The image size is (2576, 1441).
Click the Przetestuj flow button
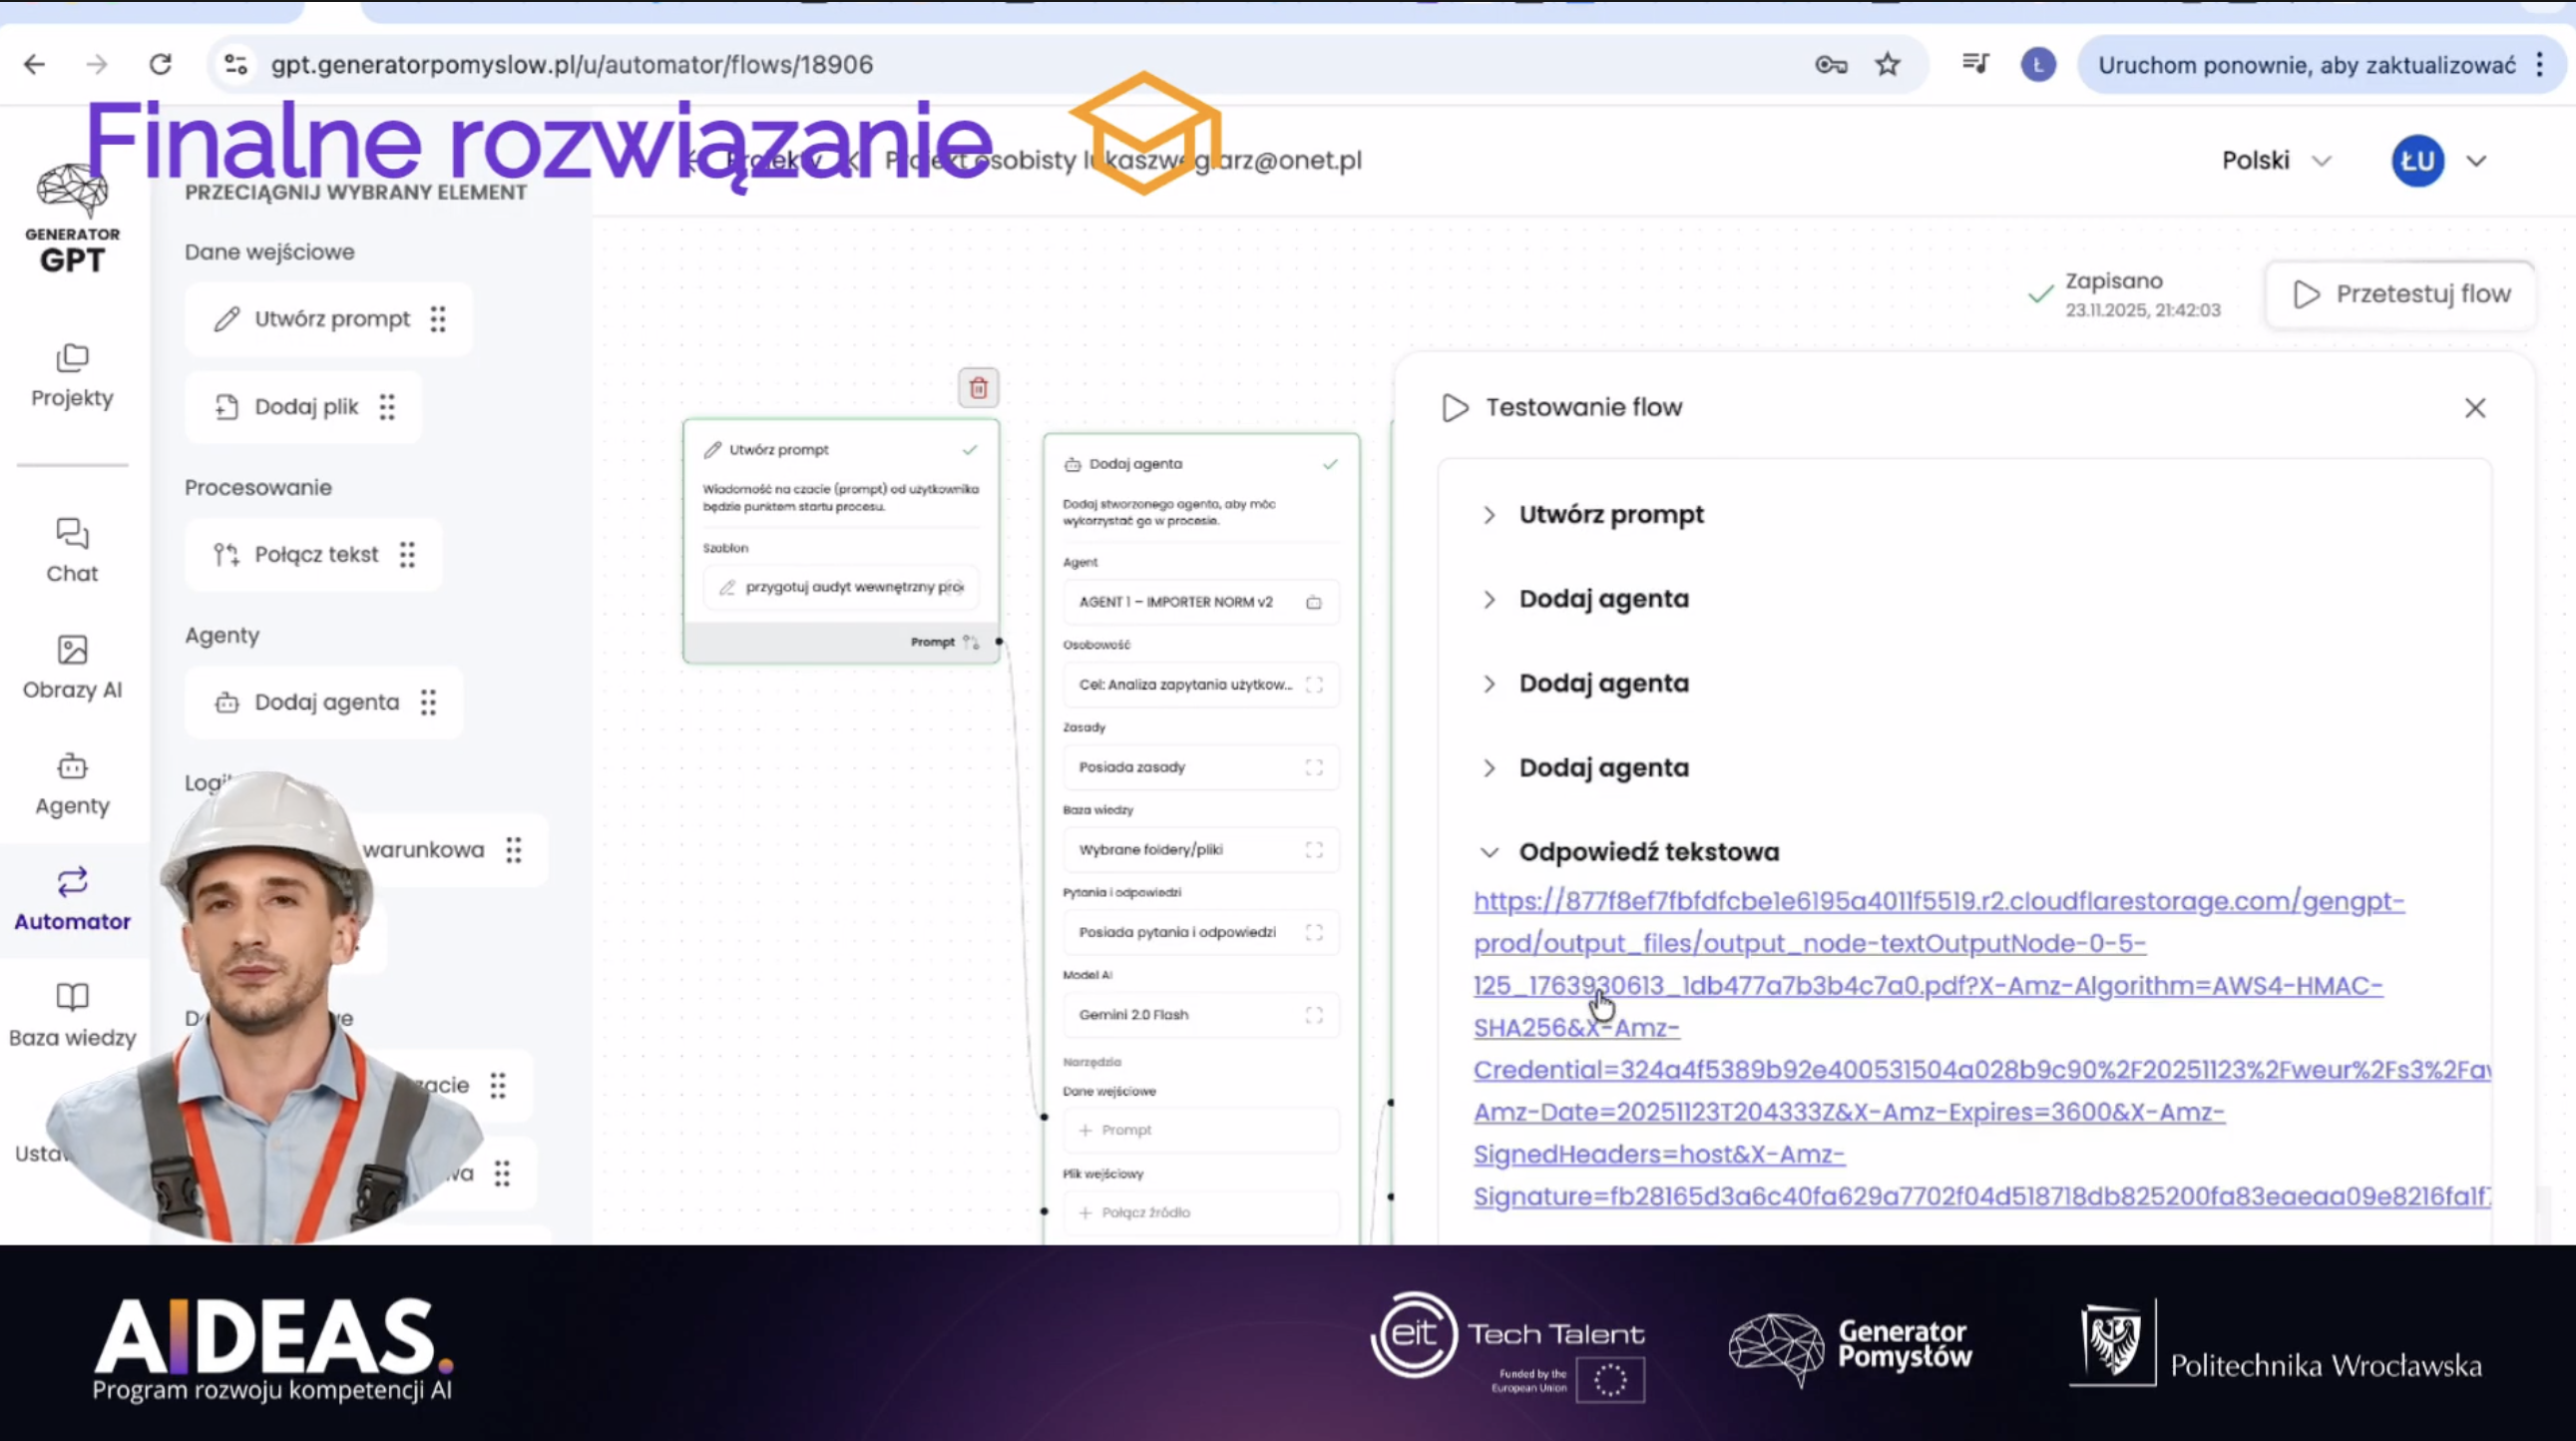point(2400,294)
